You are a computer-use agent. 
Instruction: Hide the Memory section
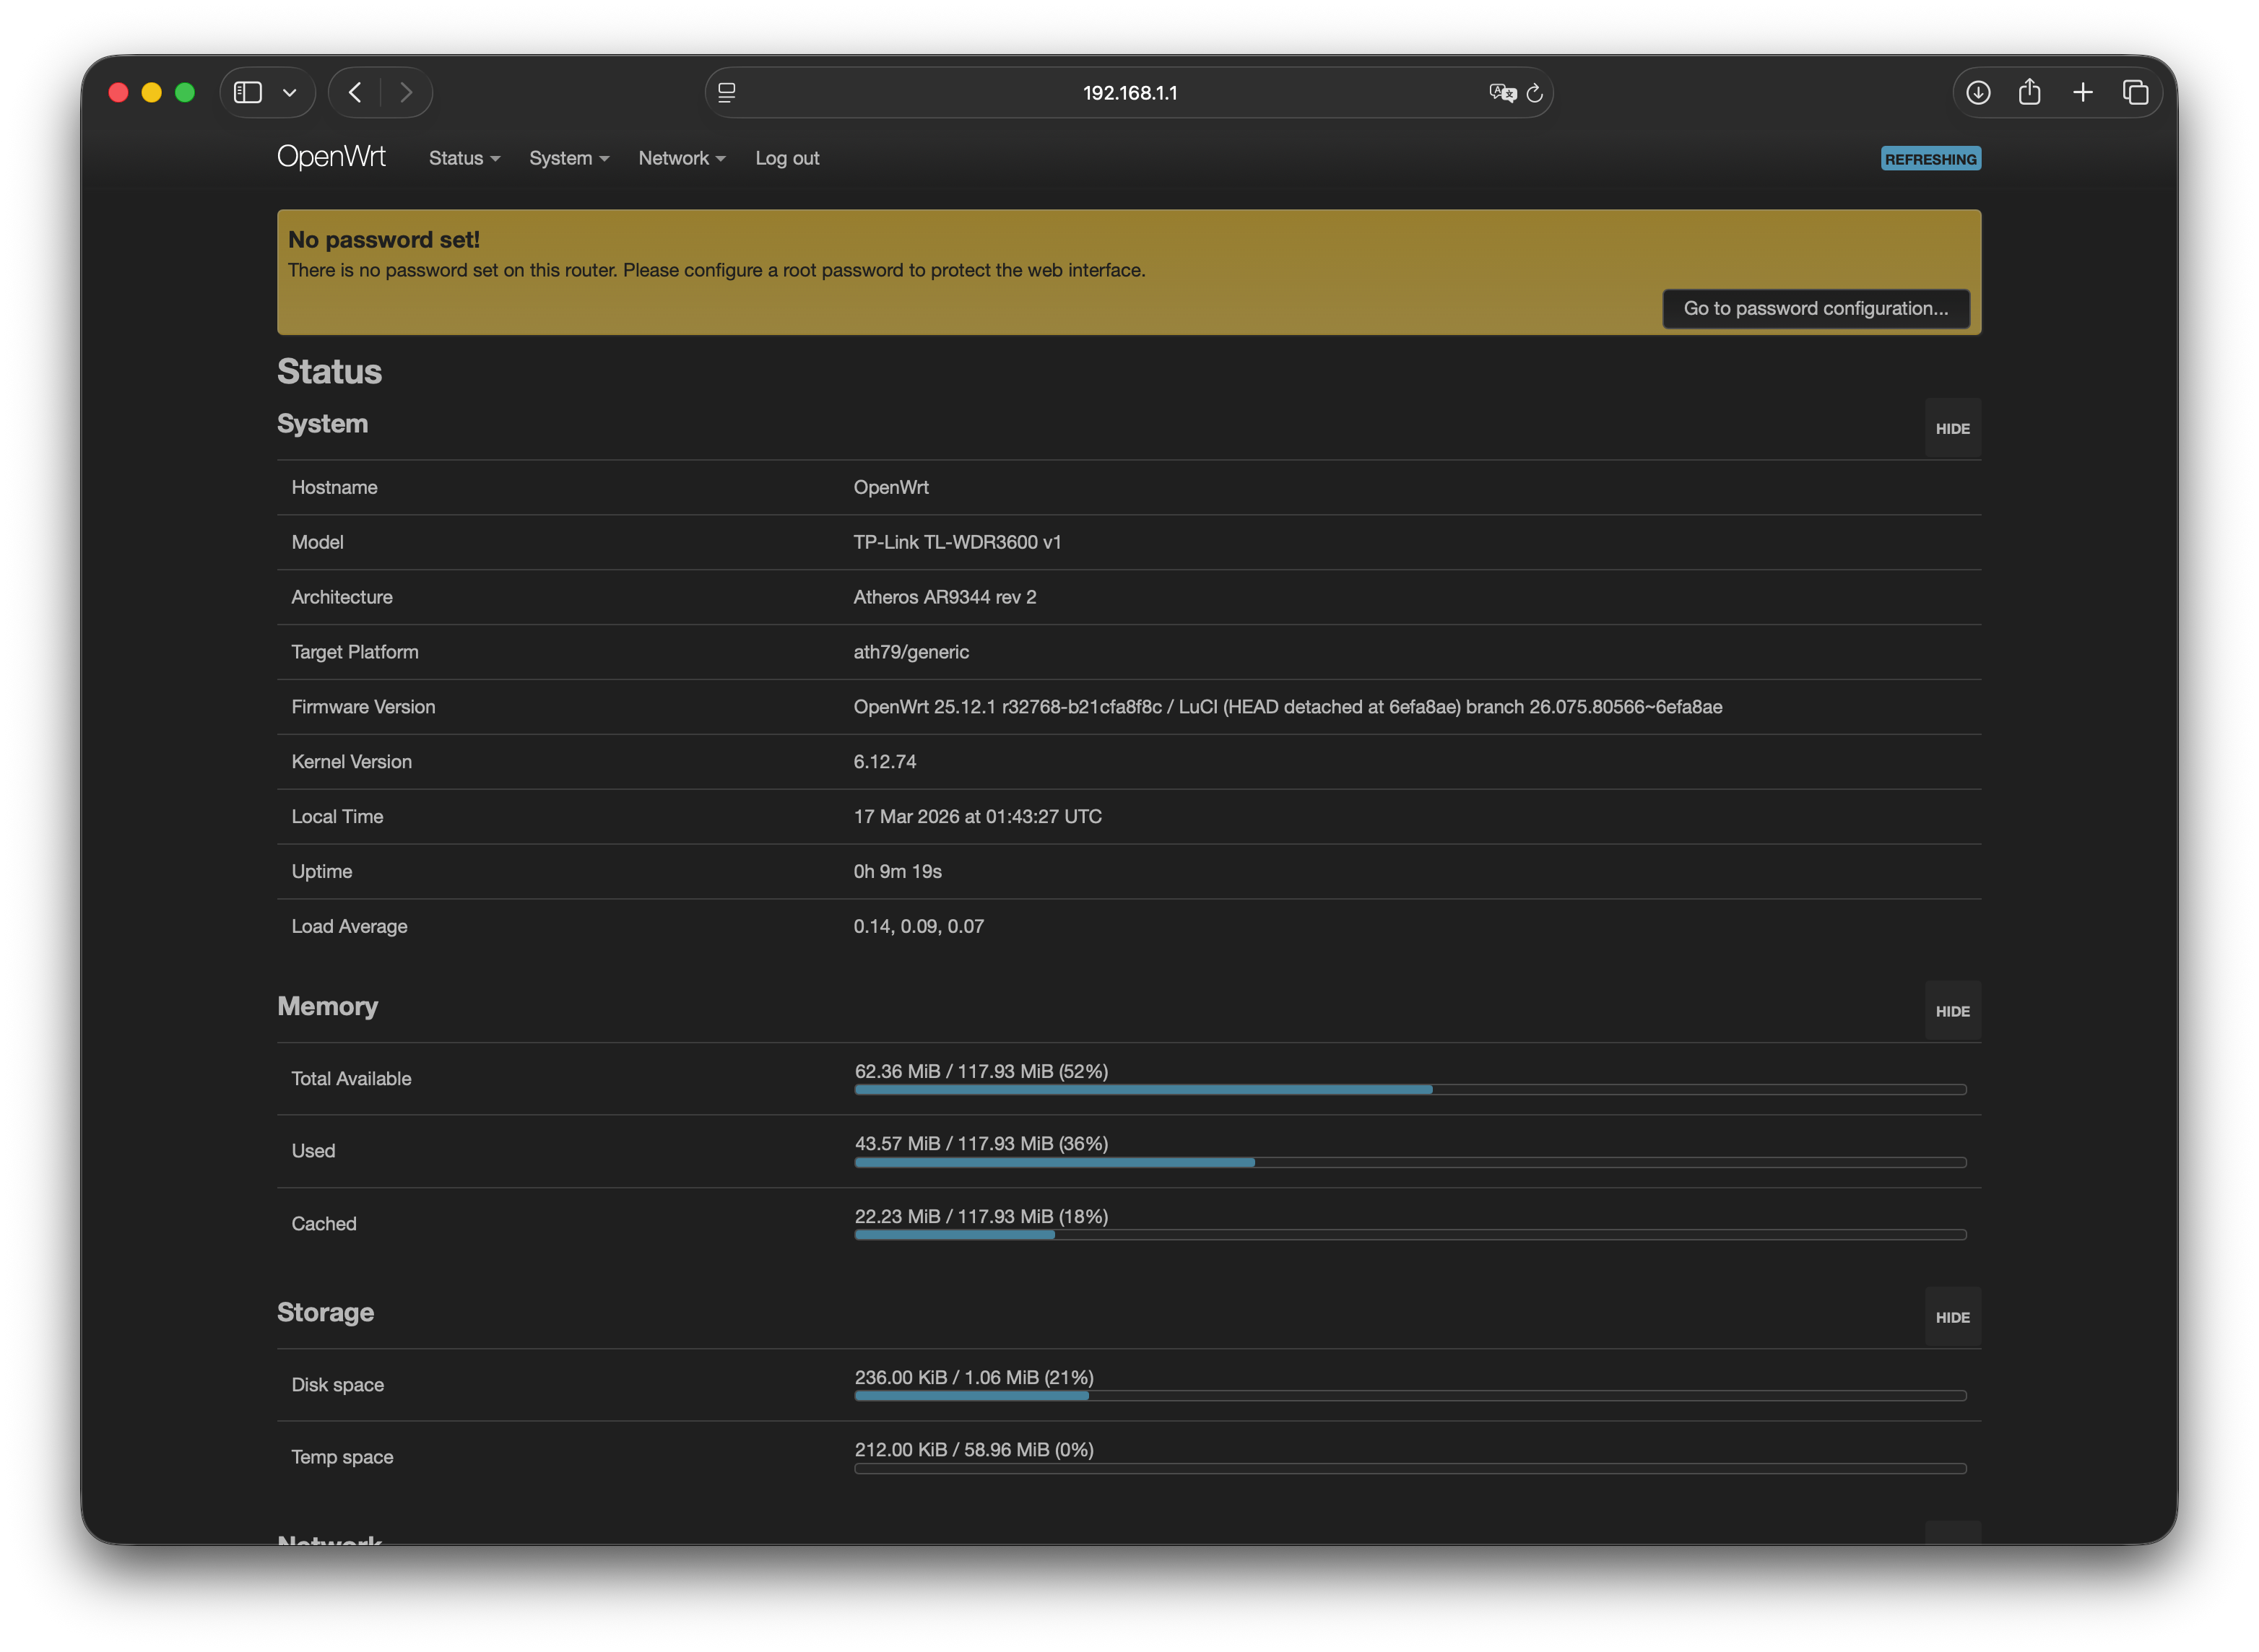pos(1951,1012)
